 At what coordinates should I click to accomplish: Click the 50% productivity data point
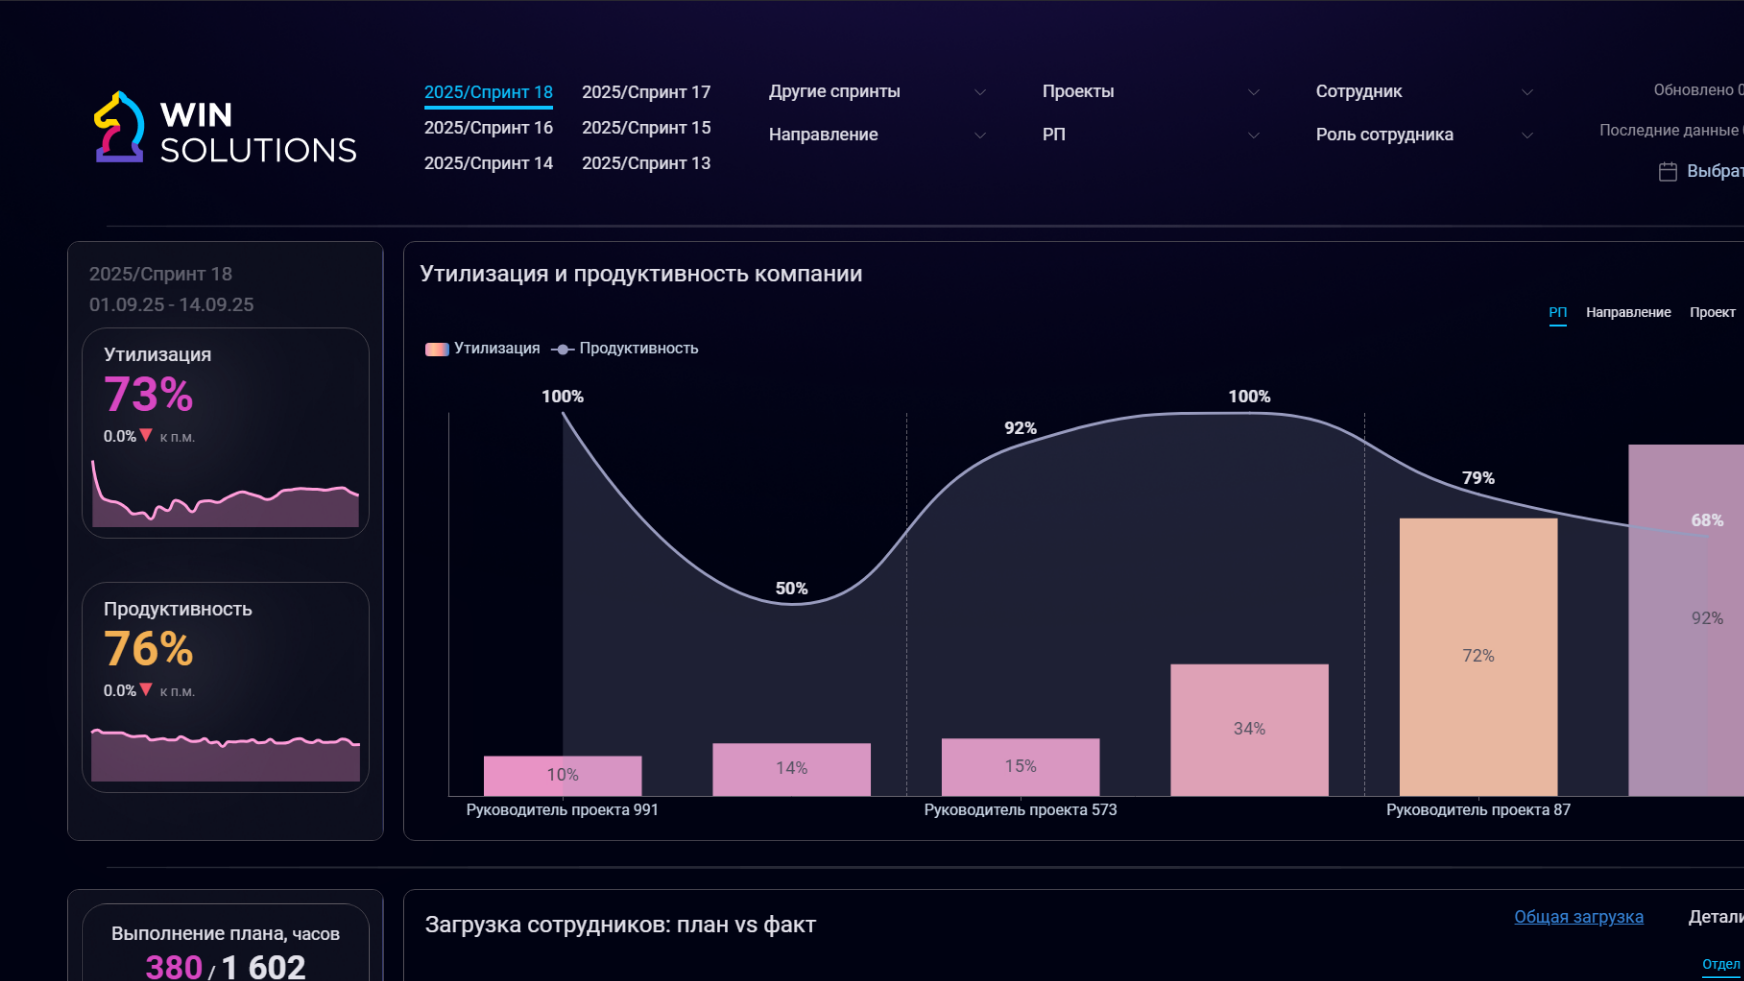coord(791,603)
